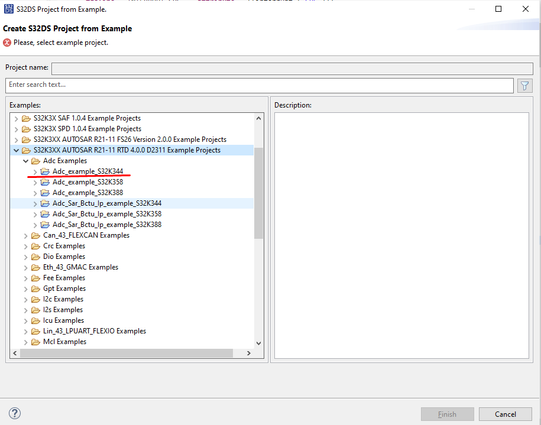Select Adc_example_S32K388 project
Image resolution: width=541 pixels, height=425 pixels.
tap(88, 192)
